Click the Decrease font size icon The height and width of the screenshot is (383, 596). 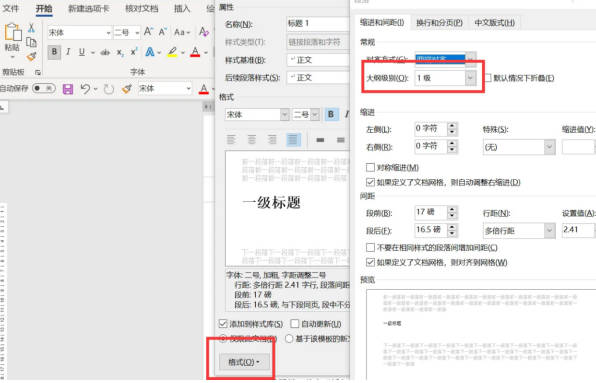(163, 32)
